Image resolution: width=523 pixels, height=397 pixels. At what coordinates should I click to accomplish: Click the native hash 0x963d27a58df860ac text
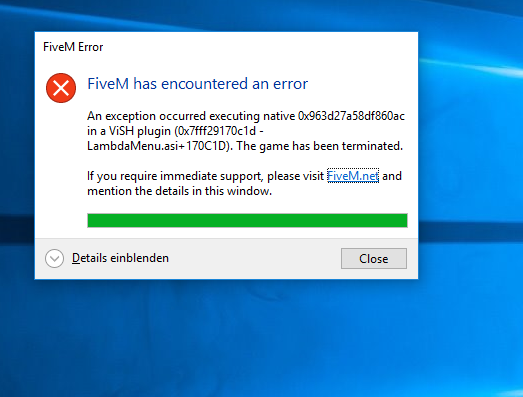pos(351,116)
